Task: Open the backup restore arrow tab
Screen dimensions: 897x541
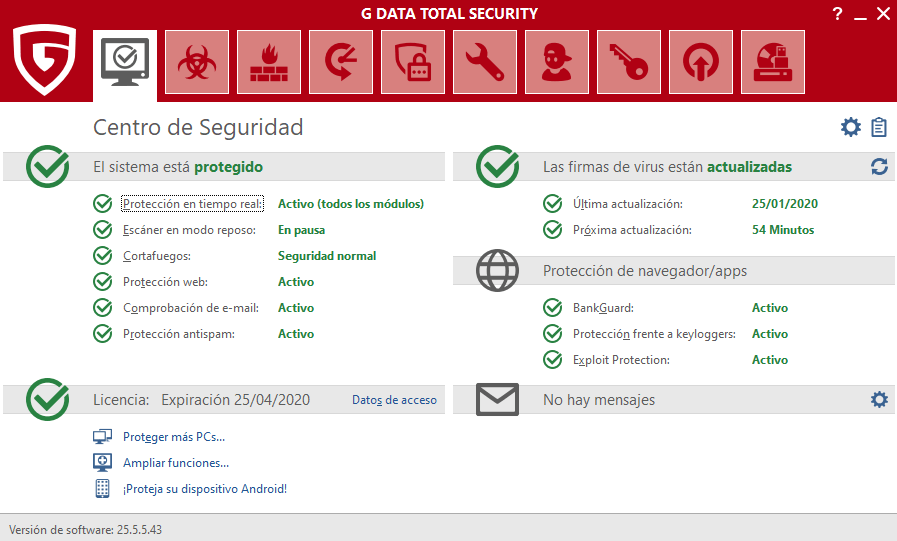Action: pyautogui.click(x=341, y=62)
